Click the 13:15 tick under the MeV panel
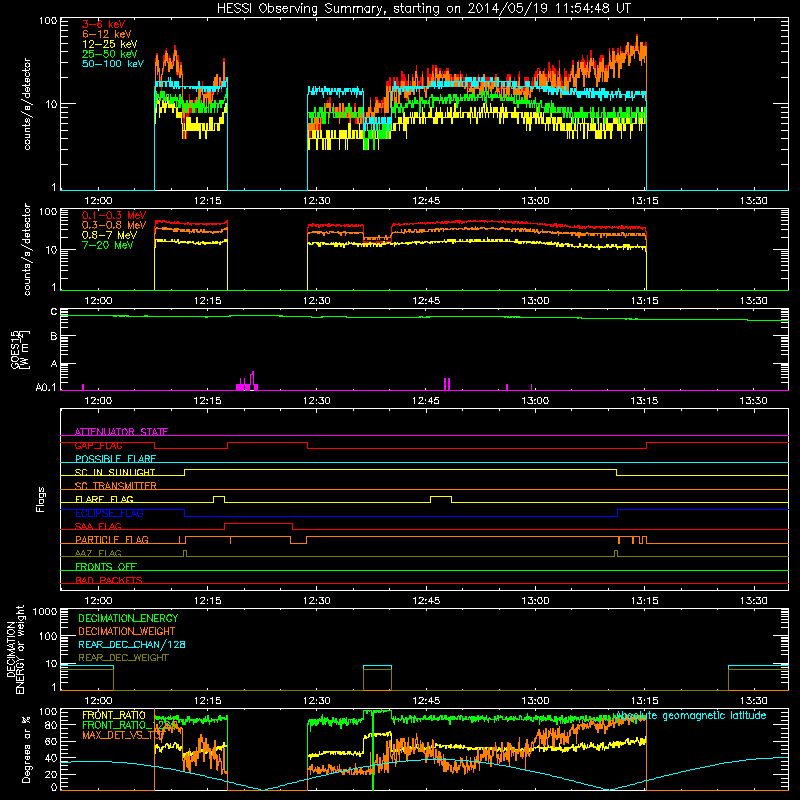This screenshot has height=800, width=800. coord(644,301)
